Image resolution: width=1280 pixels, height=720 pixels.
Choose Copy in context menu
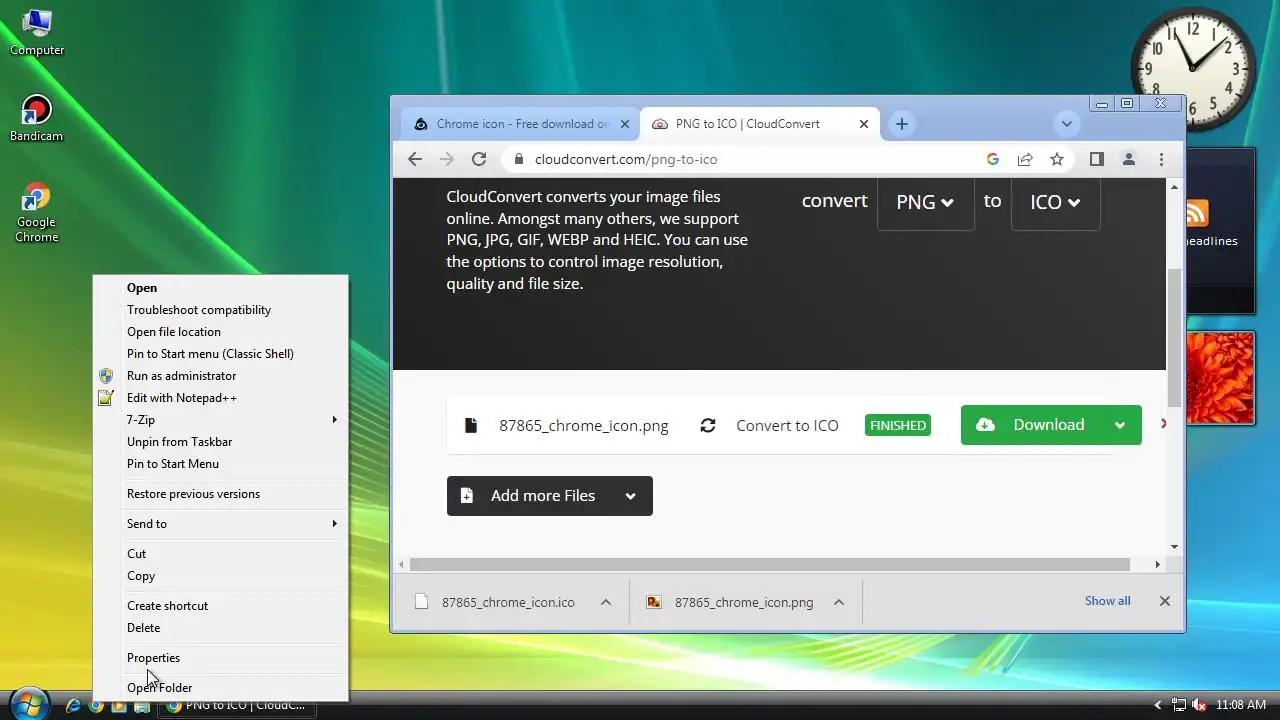click(220, 576)
